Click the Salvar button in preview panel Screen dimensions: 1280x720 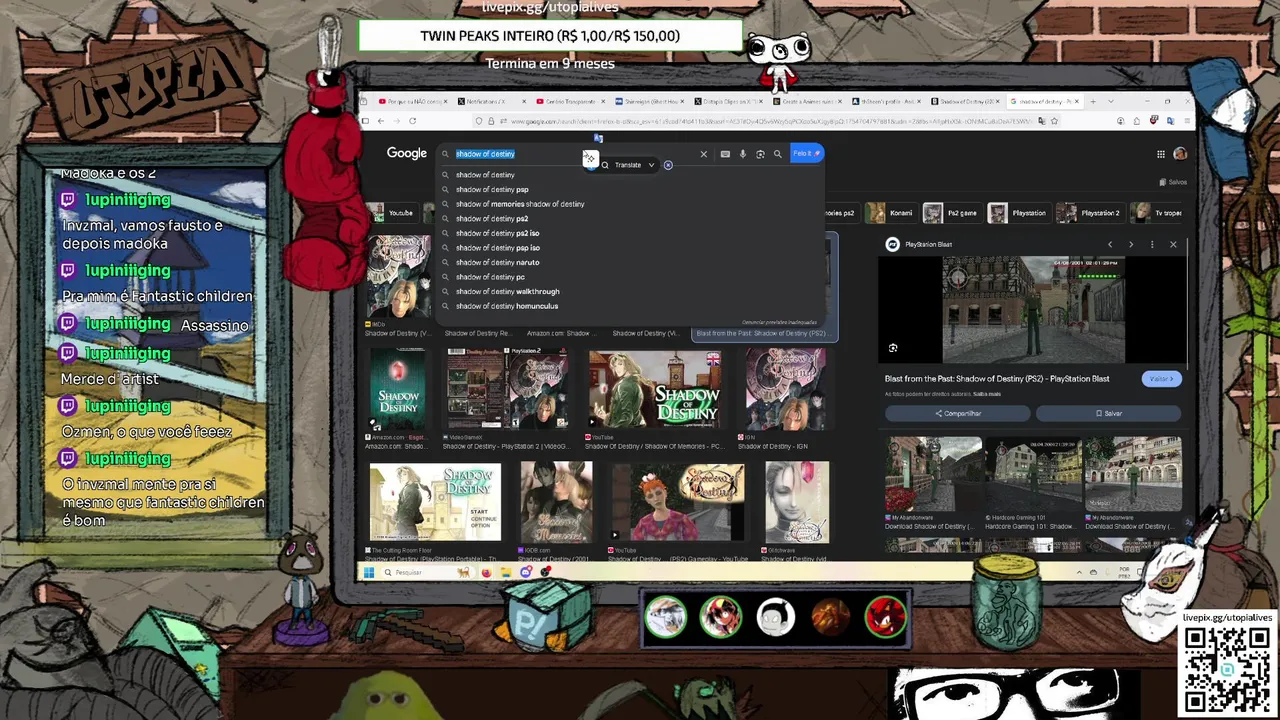(x=1109, y=413)
